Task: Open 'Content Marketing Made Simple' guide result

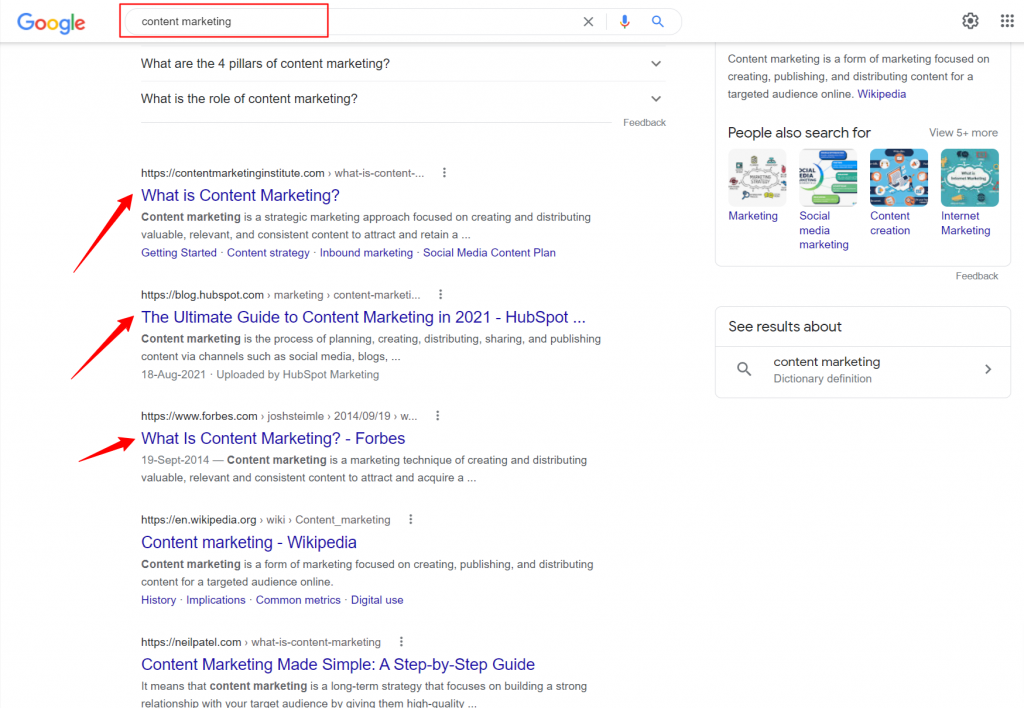Action: (338, 664)
